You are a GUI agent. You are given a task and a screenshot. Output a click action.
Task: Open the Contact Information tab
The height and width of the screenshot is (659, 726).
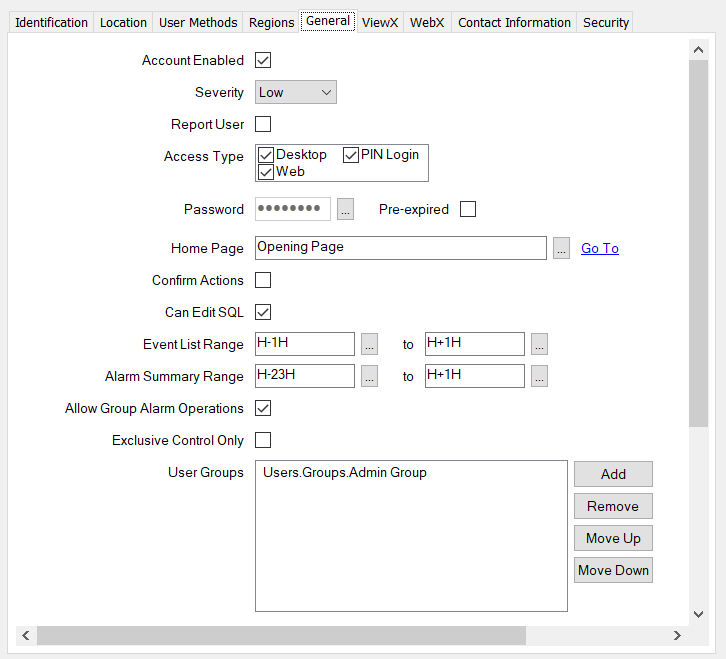514,22
